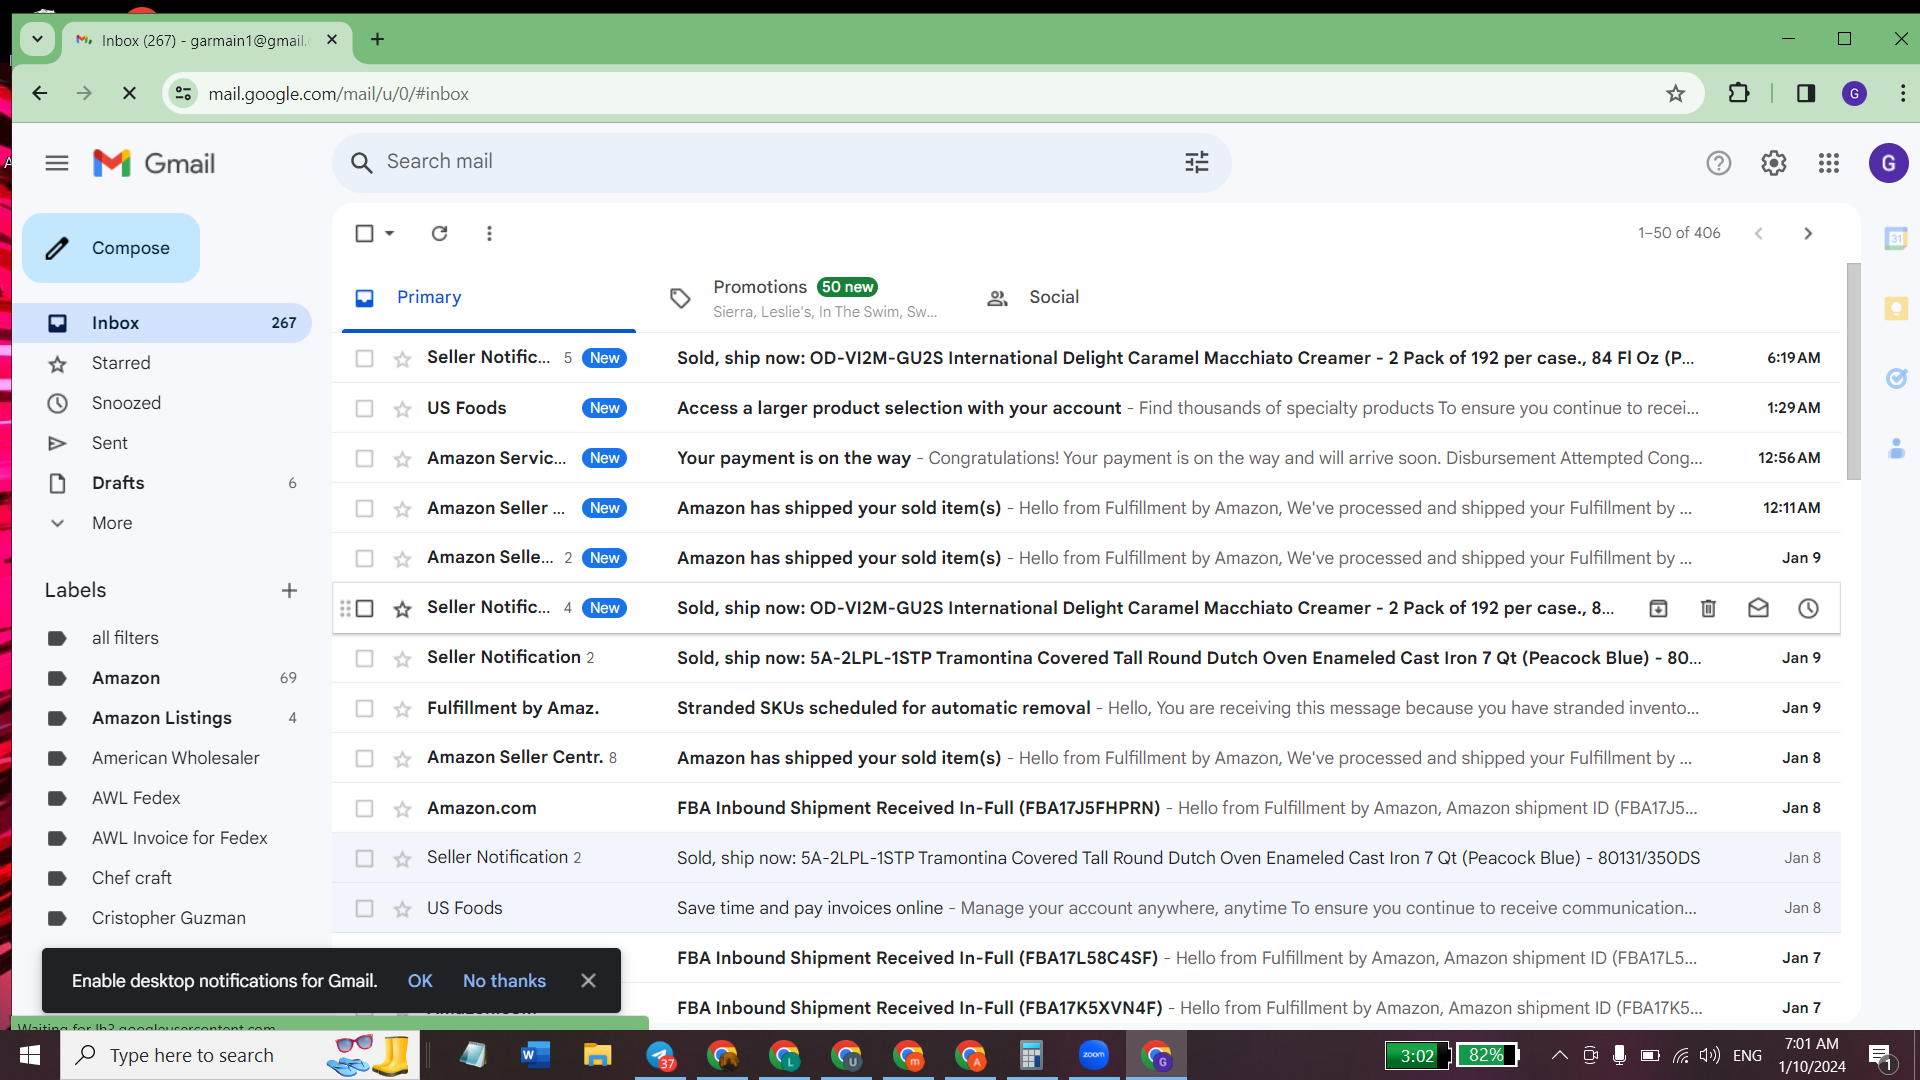Select the Fulfillment by Amazon stranded SKUs email
Image resolution: width=1920 pixels, height=1080 pixels.
(364, 708)
